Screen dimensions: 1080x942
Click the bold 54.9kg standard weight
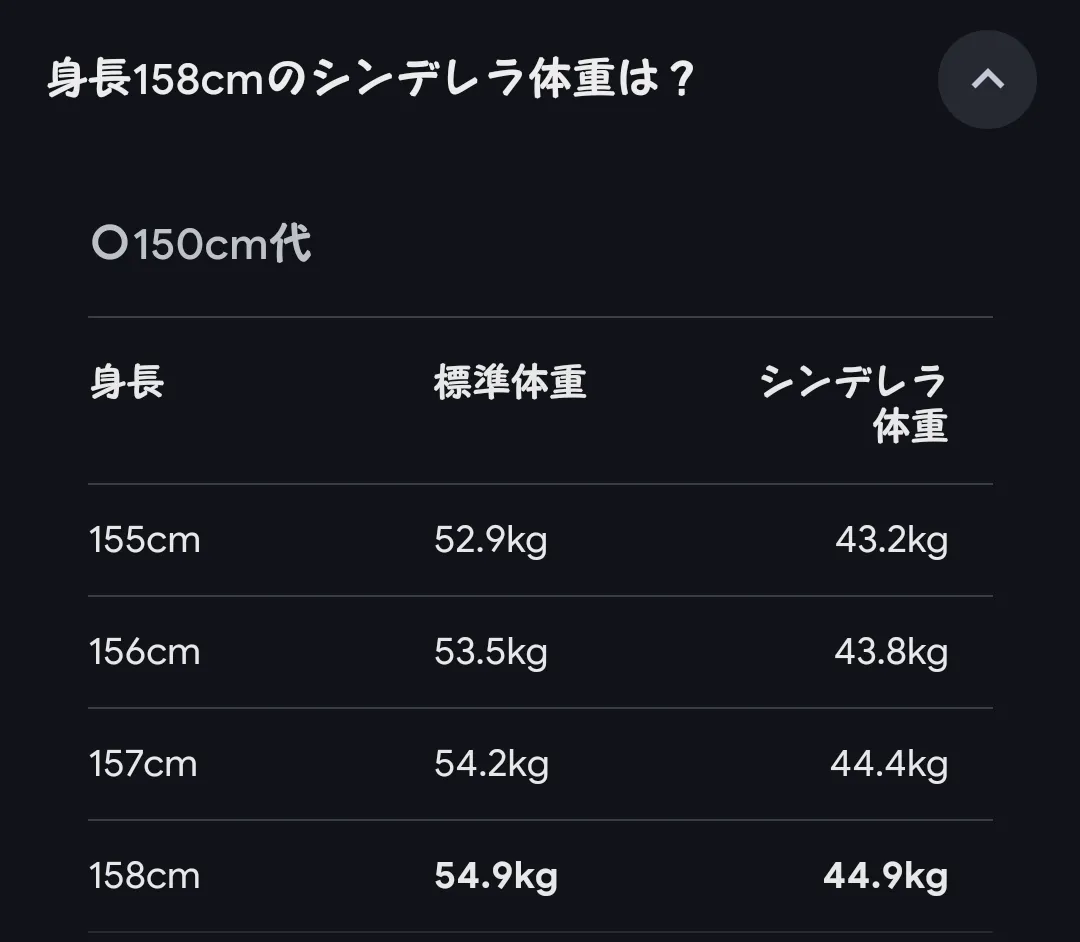tap(496, 877)
